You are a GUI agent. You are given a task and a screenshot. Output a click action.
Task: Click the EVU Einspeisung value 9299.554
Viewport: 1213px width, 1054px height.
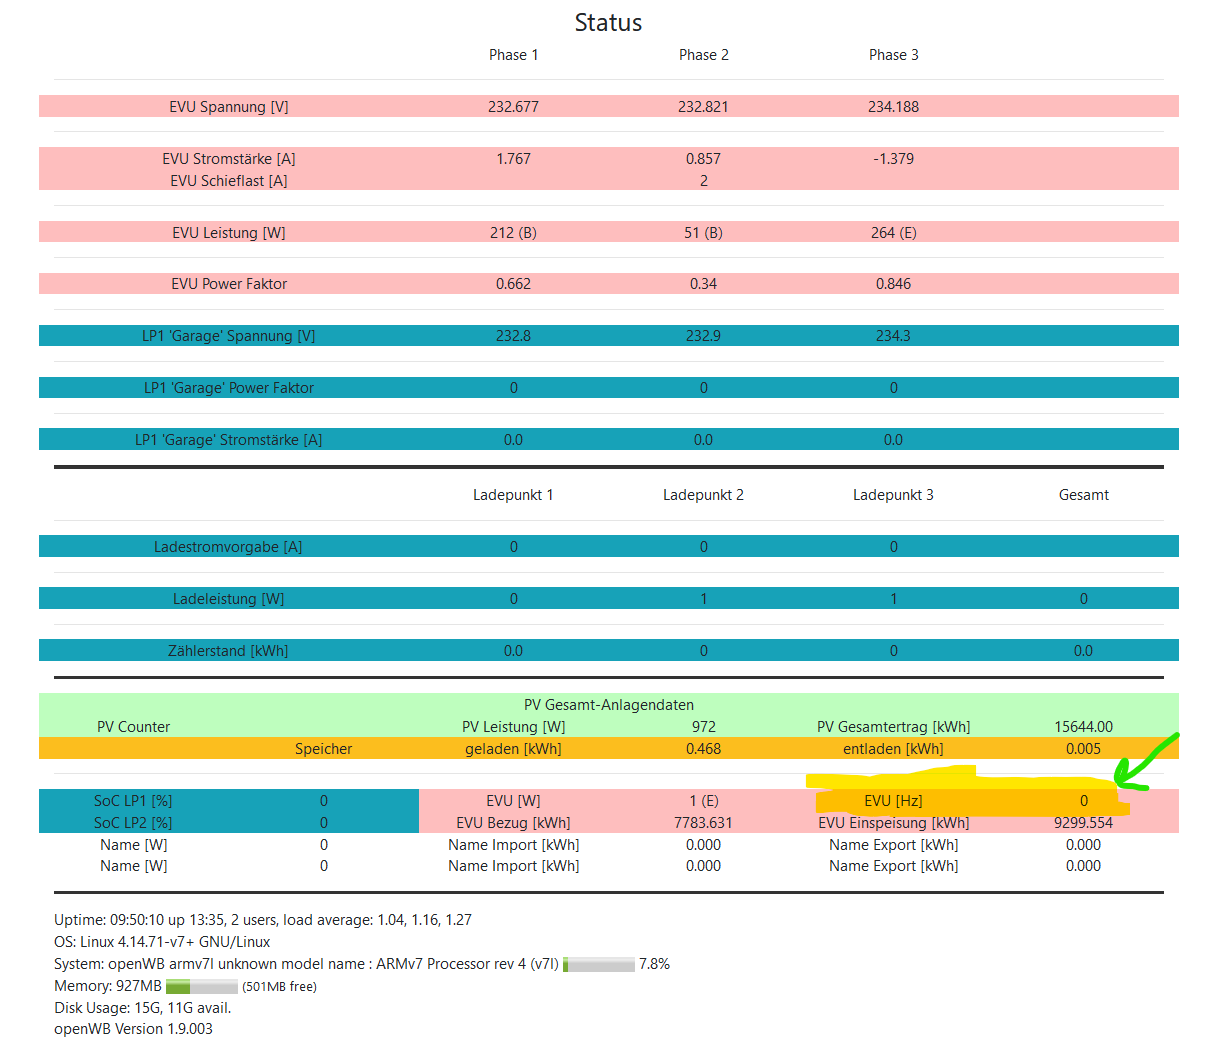pyautogui.click(x=1084, y=823)
